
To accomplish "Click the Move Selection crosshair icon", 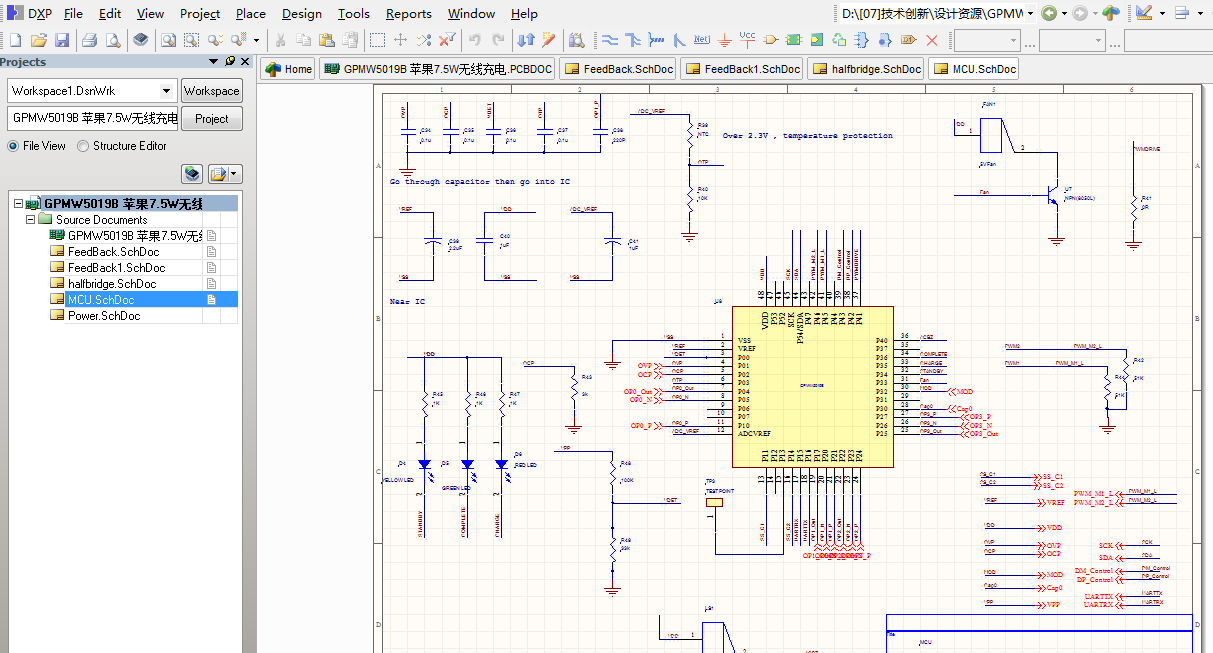I will [x=400, y=40].
